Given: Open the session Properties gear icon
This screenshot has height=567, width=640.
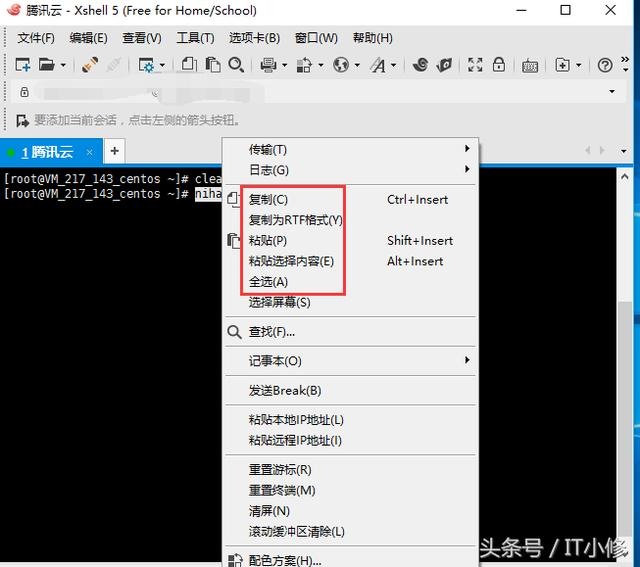Looking at the screenshot, I should point(147,65).
